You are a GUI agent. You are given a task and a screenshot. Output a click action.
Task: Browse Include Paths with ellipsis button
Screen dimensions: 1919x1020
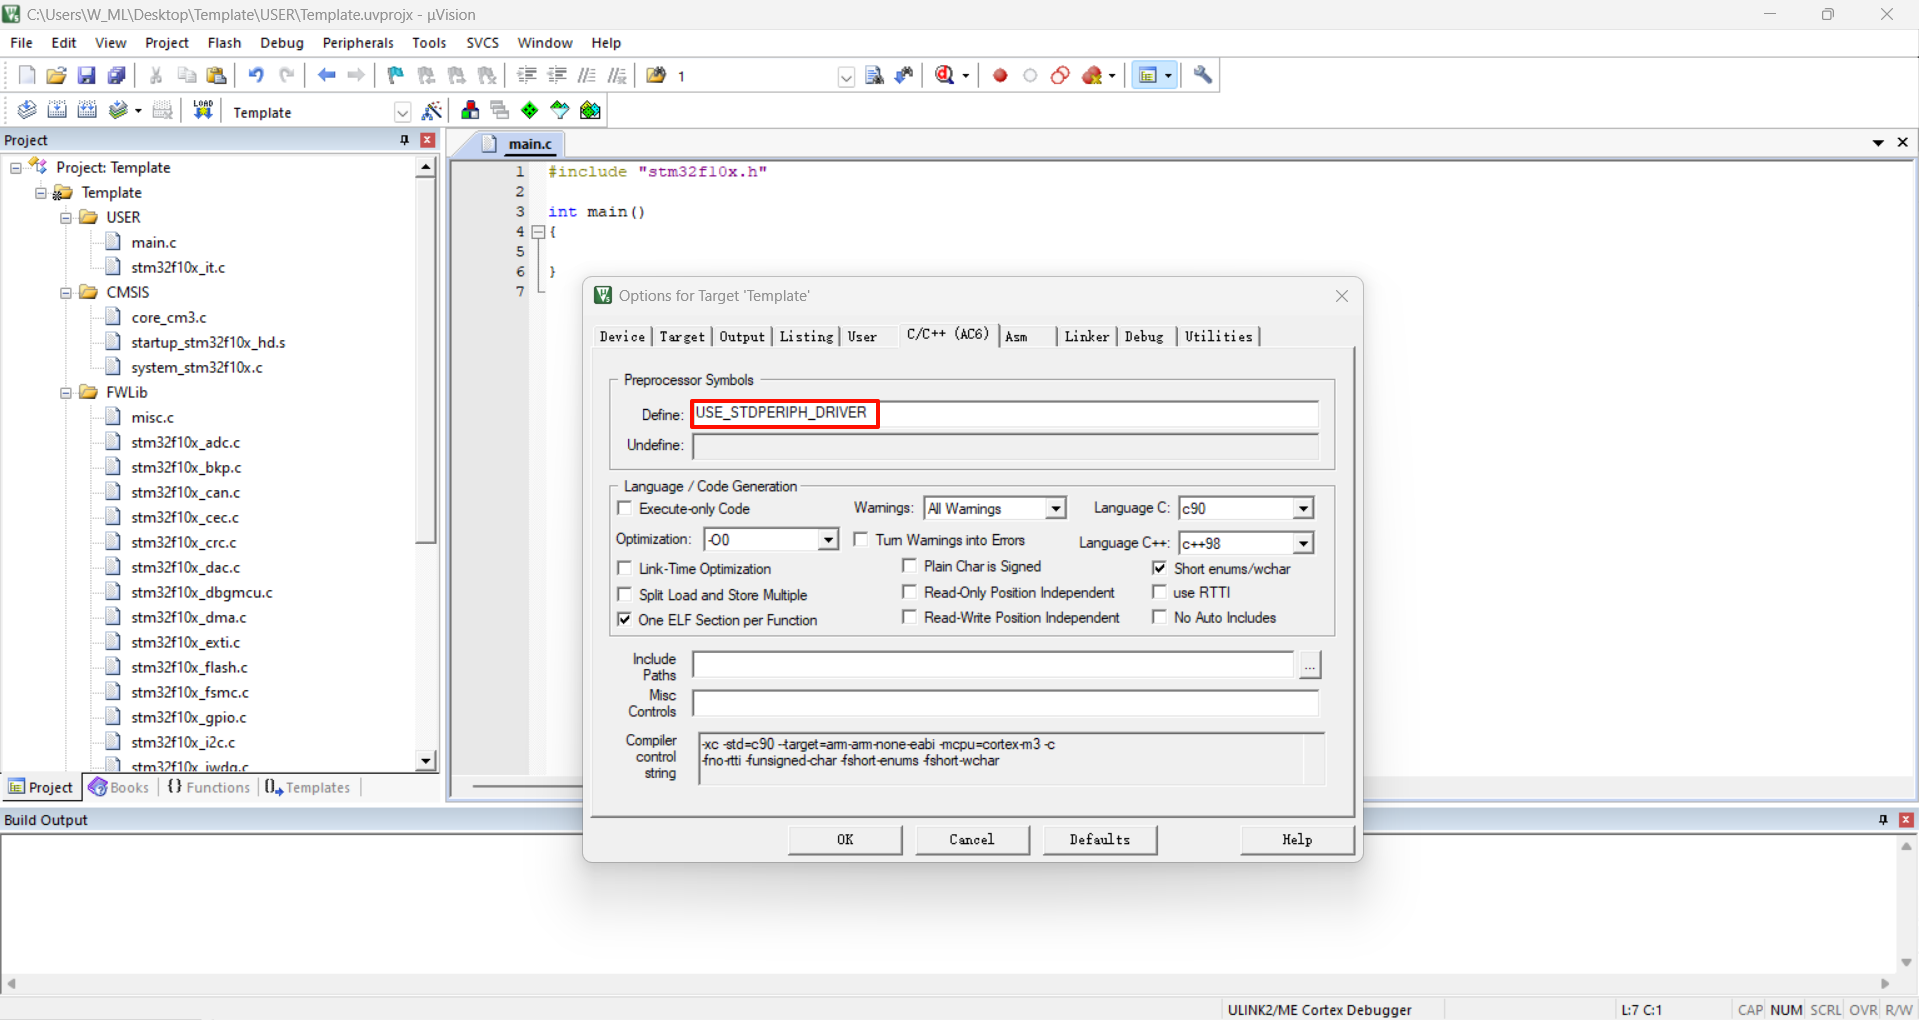pos(1310,666)
